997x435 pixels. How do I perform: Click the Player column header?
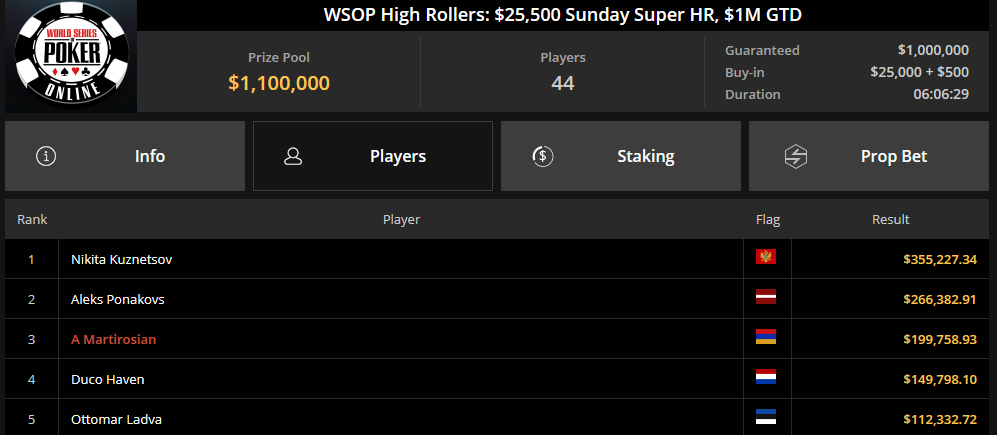(x=401, y=219)
